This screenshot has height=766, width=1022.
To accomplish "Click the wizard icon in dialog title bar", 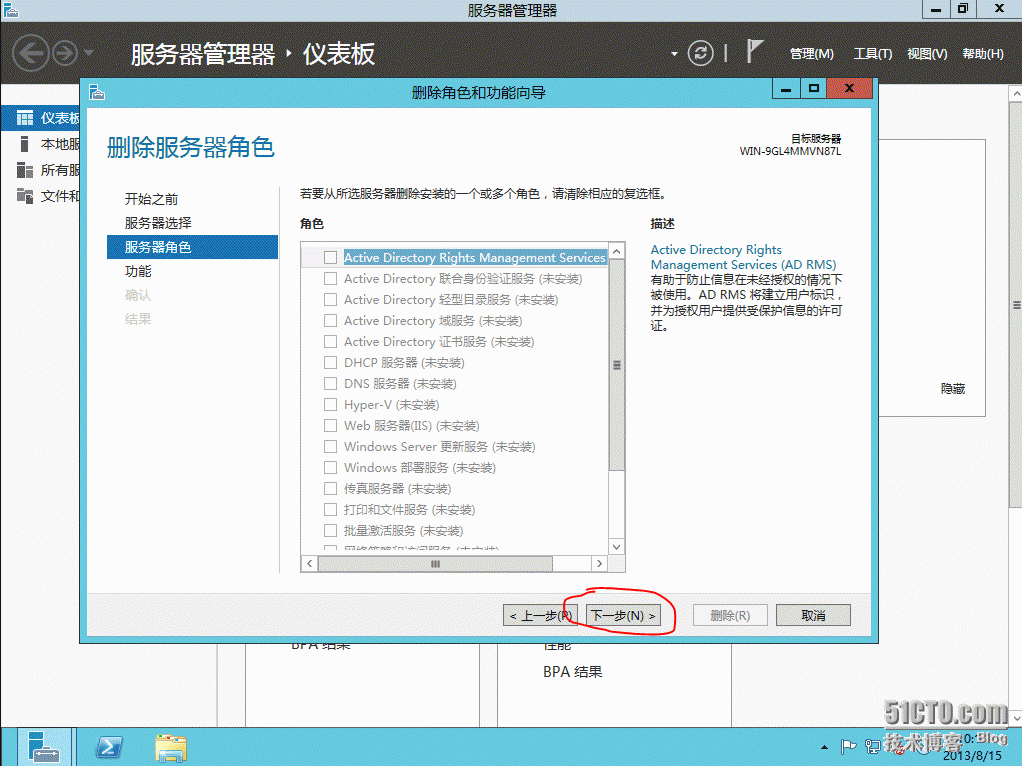I will (97, 93).
